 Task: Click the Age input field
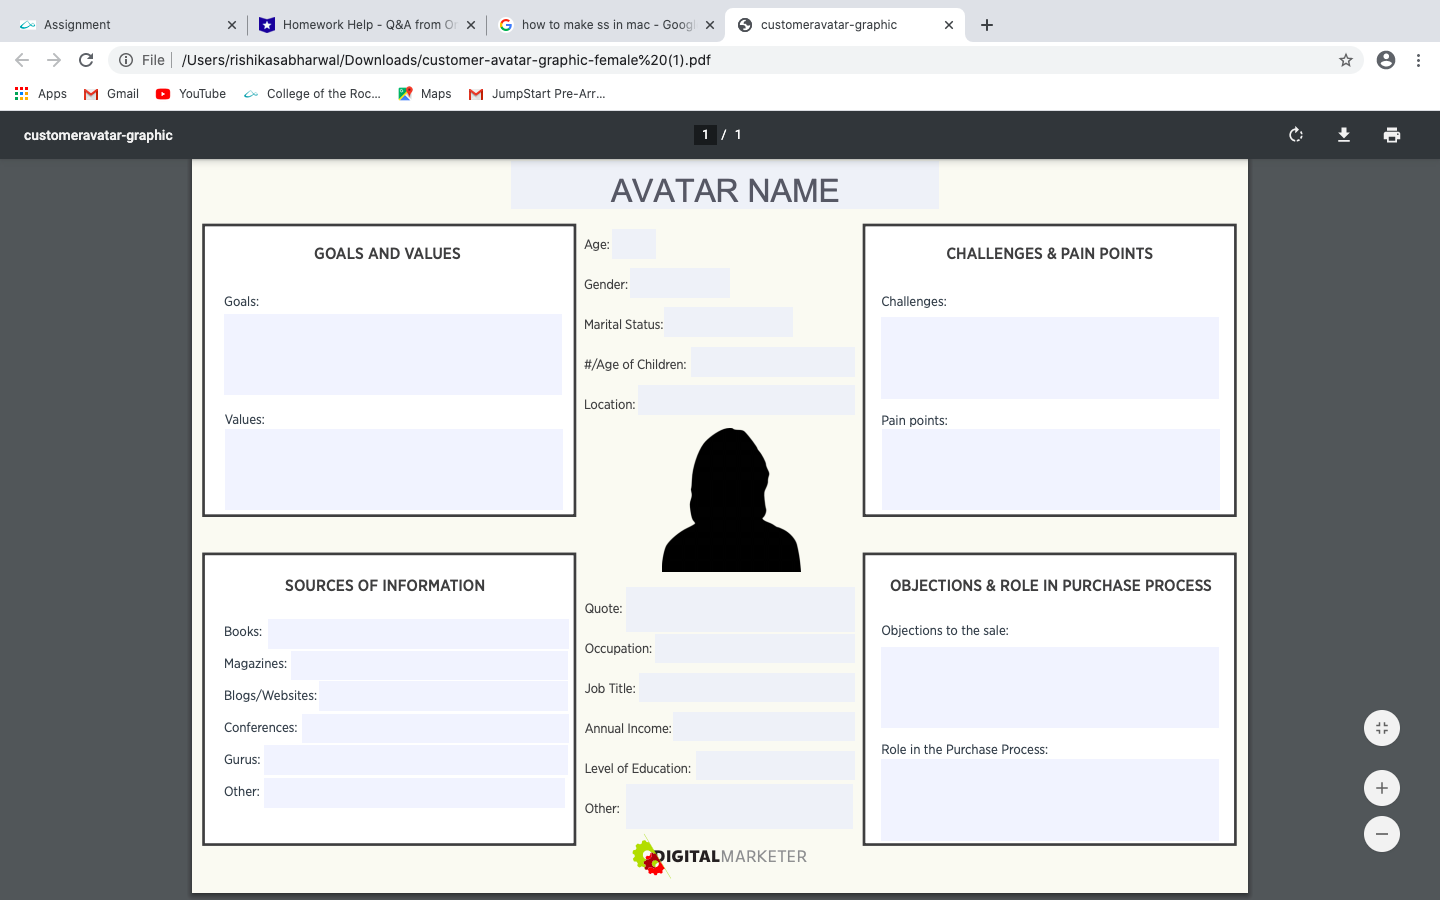coord(634,244)
